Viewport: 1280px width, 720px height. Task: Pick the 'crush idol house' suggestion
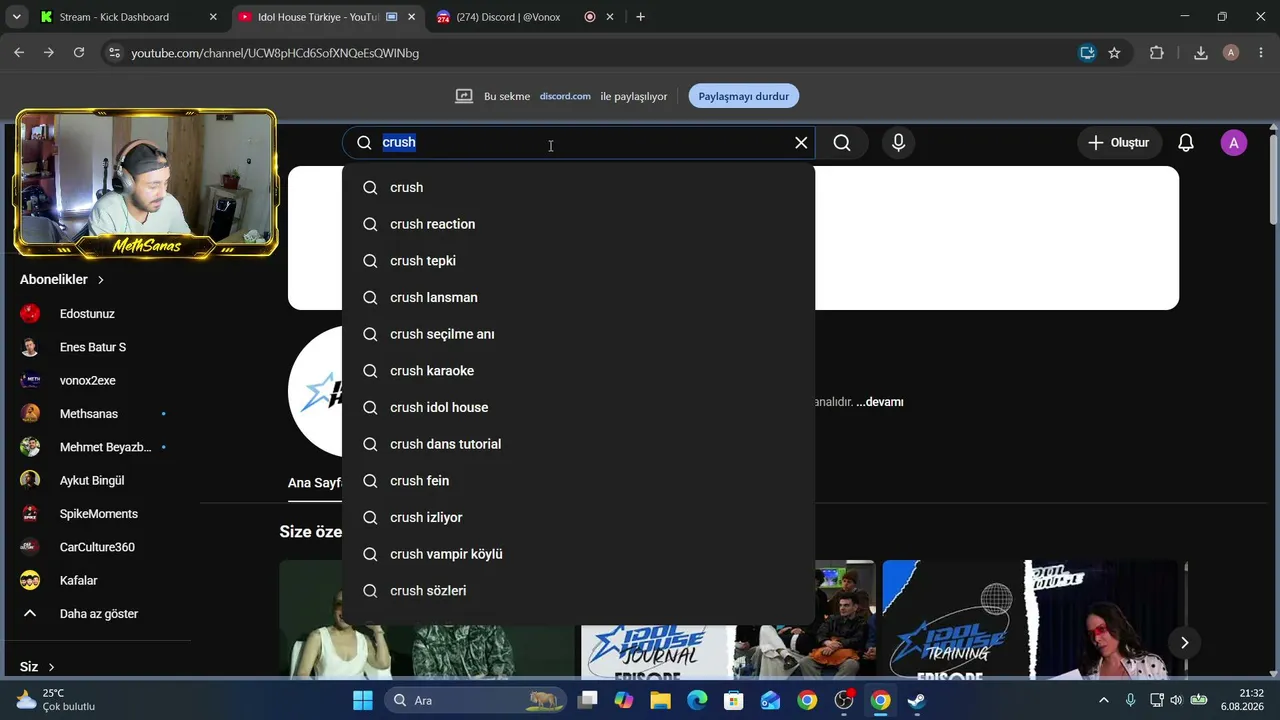(x=578, y=408)
